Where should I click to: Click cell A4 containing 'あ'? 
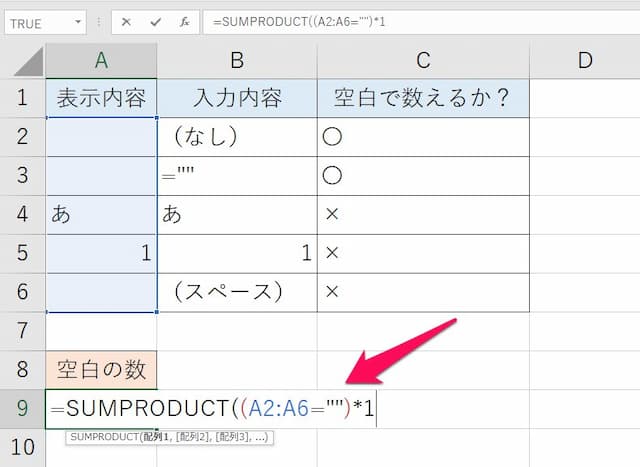click(x=101, y=214)
